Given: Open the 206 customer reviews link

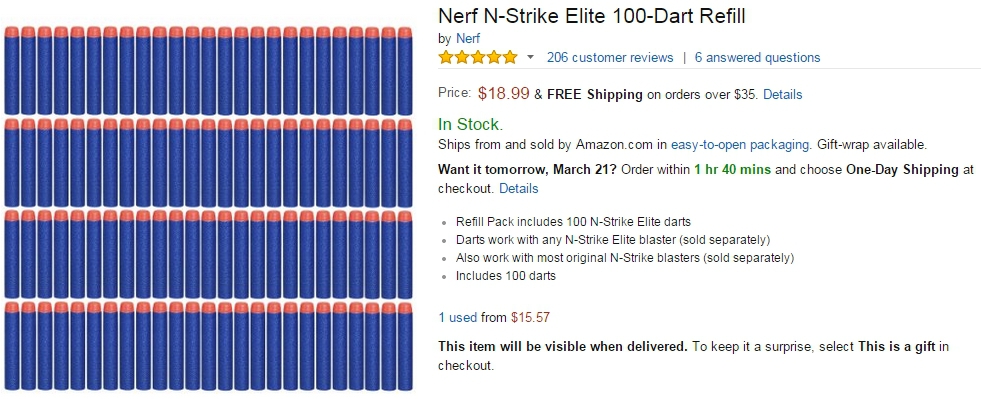Looking at the screenshot, I should coord(610,58).
